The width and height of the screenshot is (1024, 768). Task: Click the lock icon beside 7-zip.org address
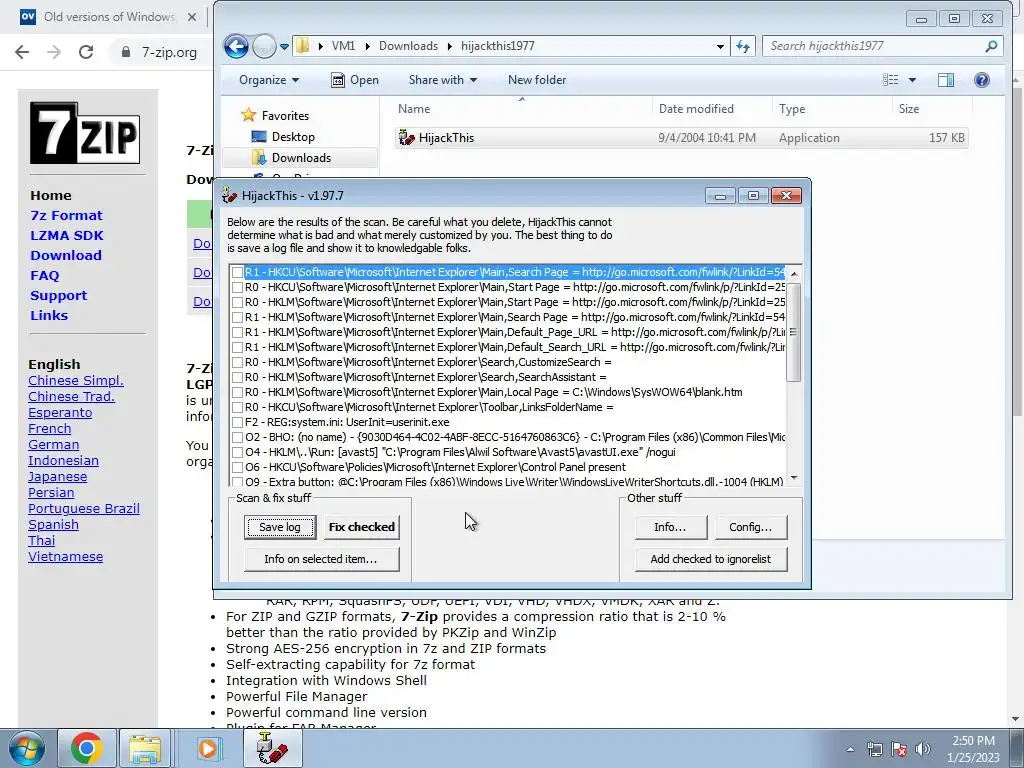[x=126, y=52]
